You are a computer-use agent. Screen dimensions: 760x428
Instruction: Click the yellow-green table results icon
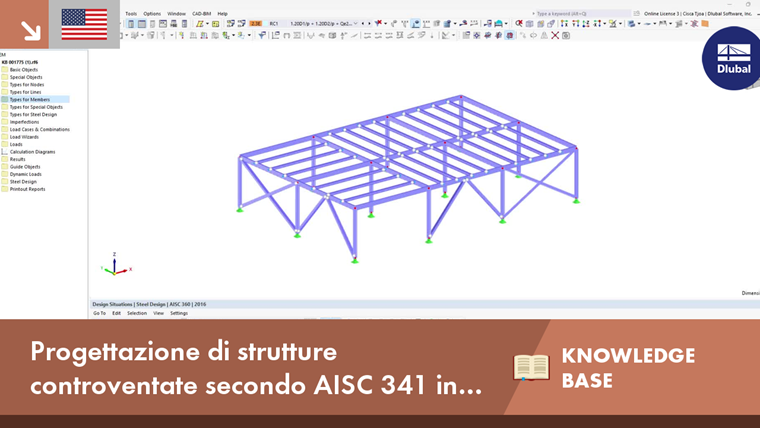point(216,23)
